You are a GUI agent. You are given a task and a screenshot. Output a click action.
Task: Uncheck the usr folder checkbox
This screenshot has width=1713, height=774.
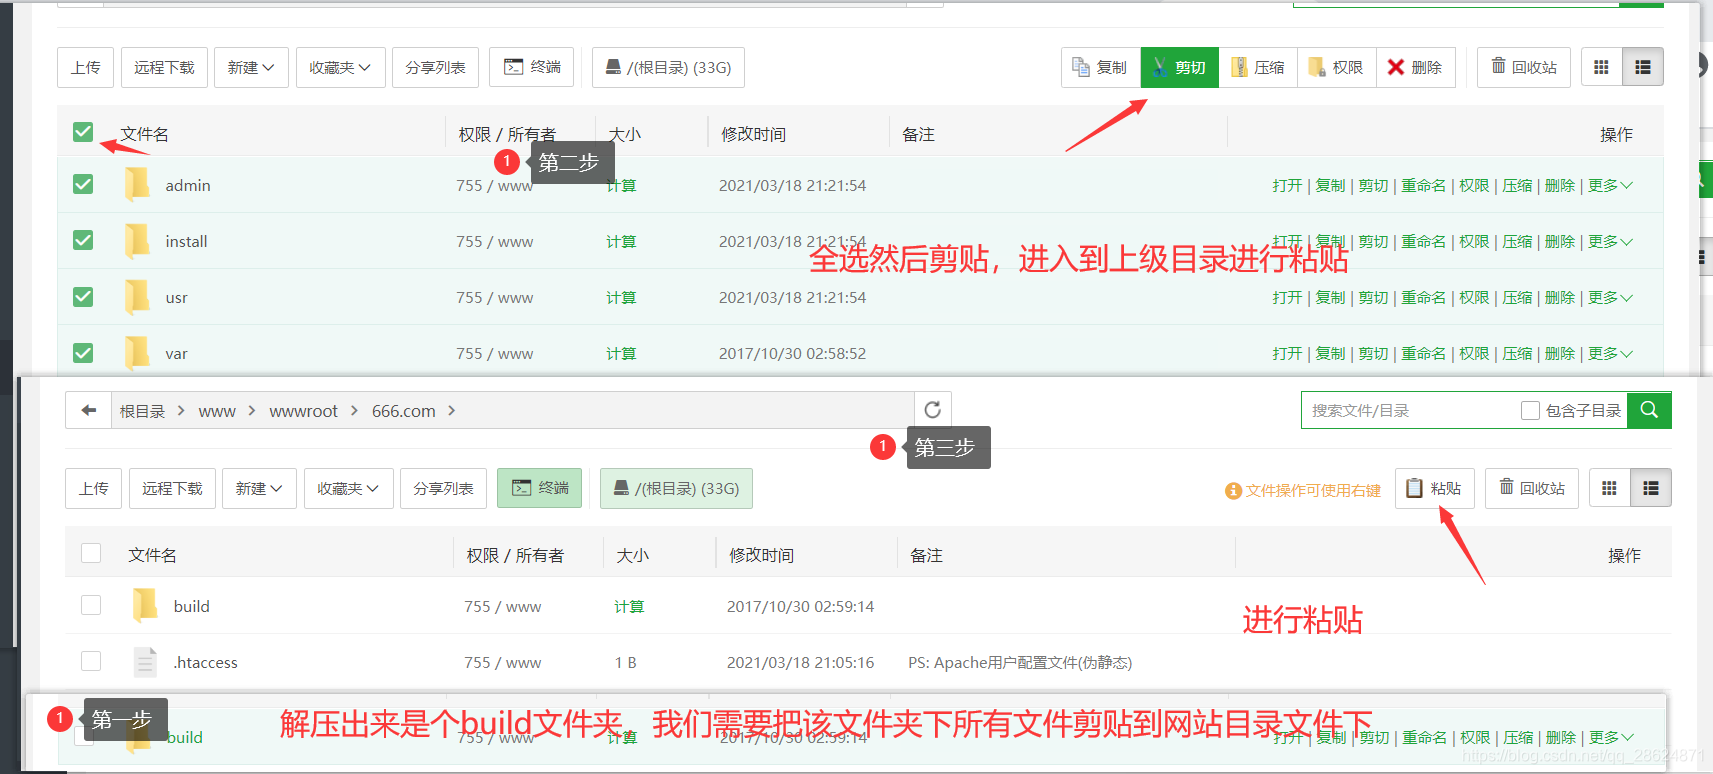pos(83,297)
